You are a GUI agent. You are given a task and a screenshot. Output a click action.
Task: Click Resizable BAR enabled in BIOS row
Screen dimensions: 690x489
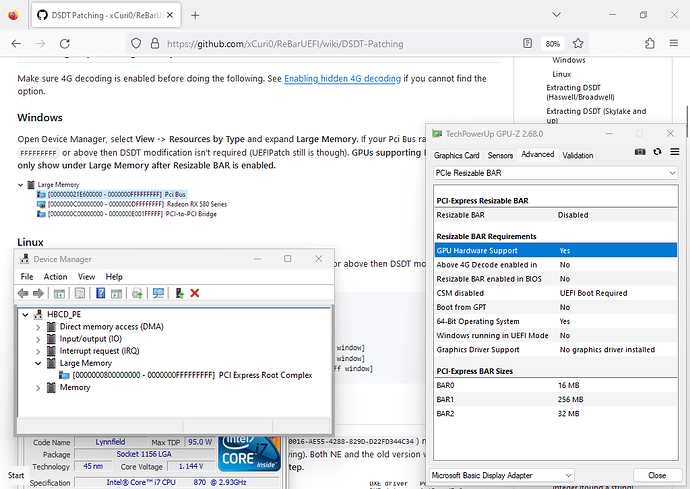point(555,279)
